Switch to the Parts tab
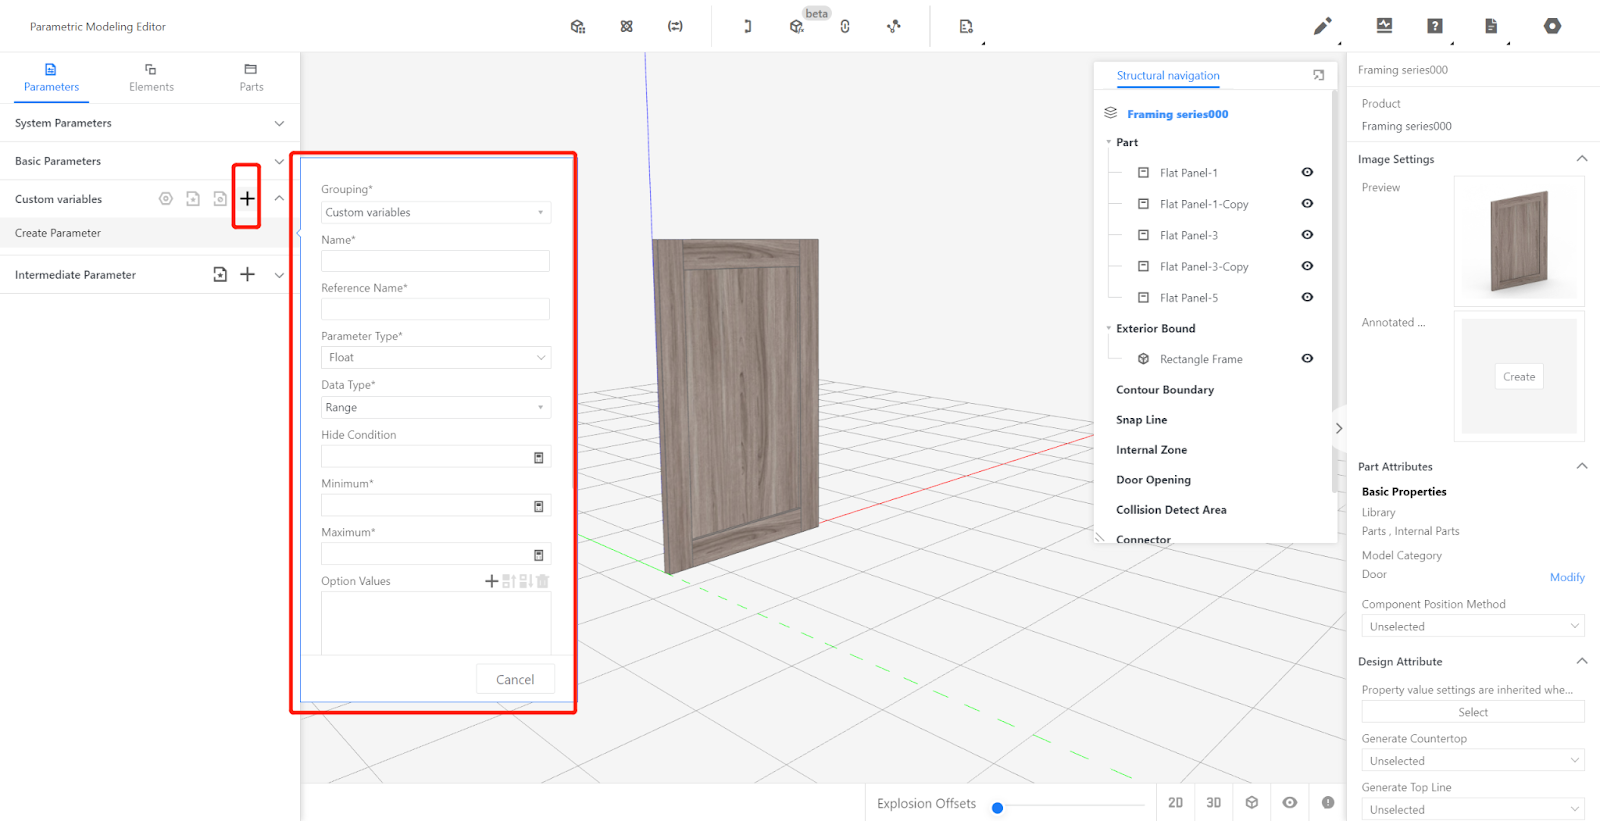This screenshot has width=1600, height=821. coord(251,77)
